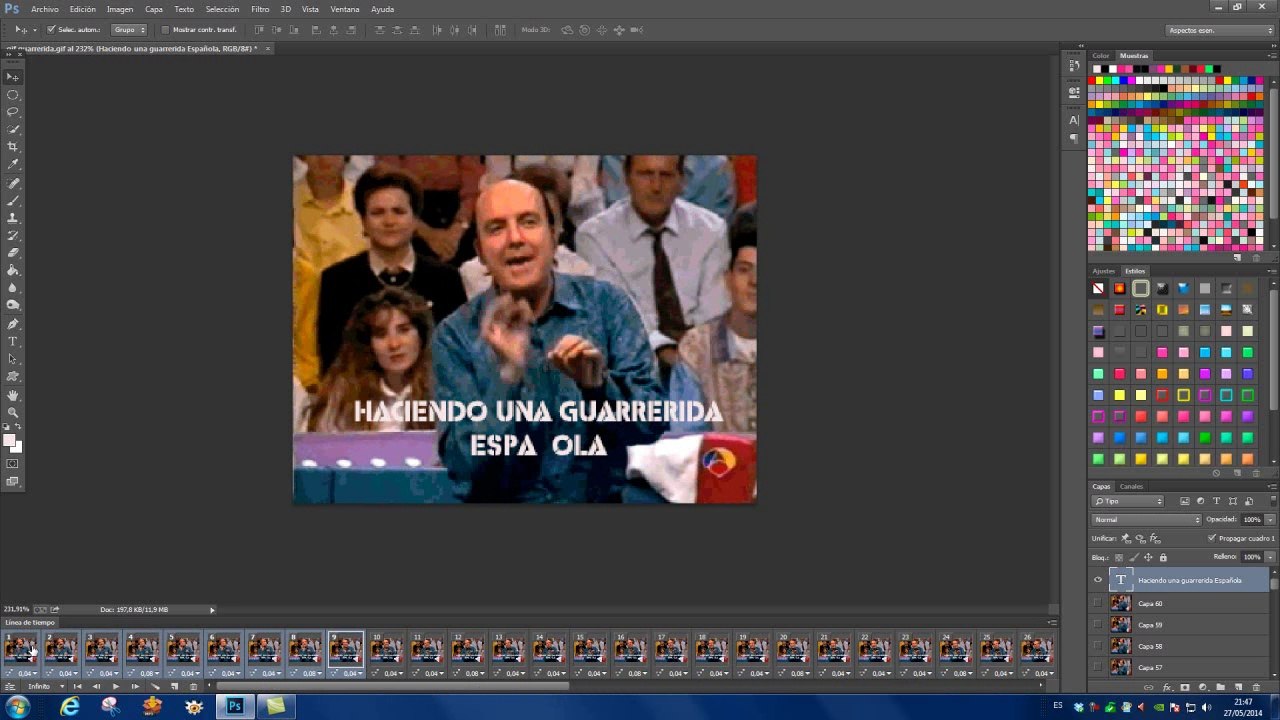Hide the Haciendo una guarrerida Española text layer

point(1098,580)
